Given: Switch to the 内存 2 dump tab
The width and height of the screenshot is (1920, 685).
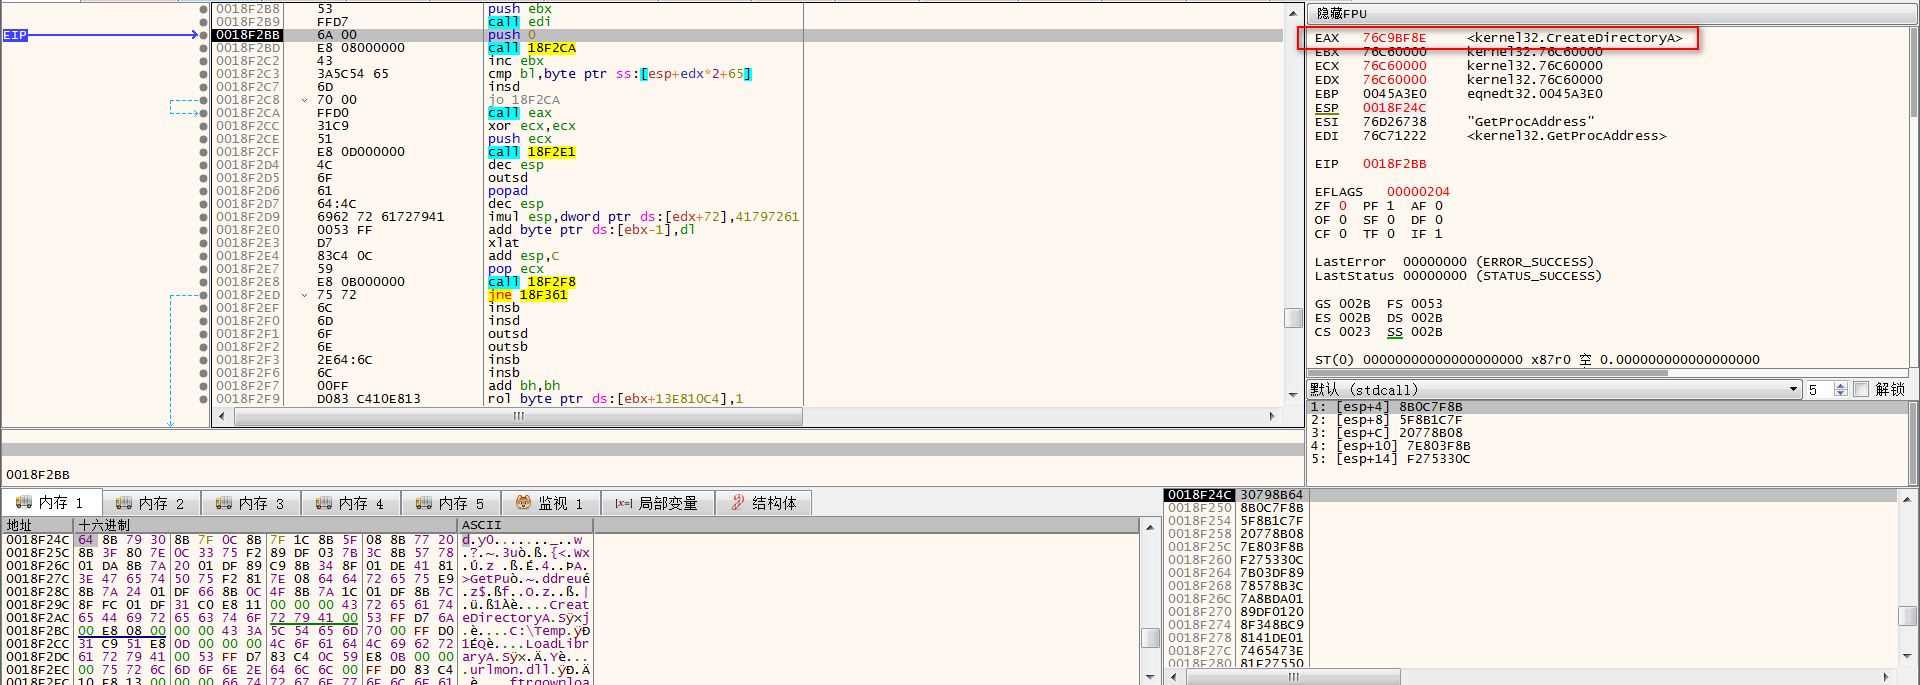Looking at the screenshot, I should 150,503.
